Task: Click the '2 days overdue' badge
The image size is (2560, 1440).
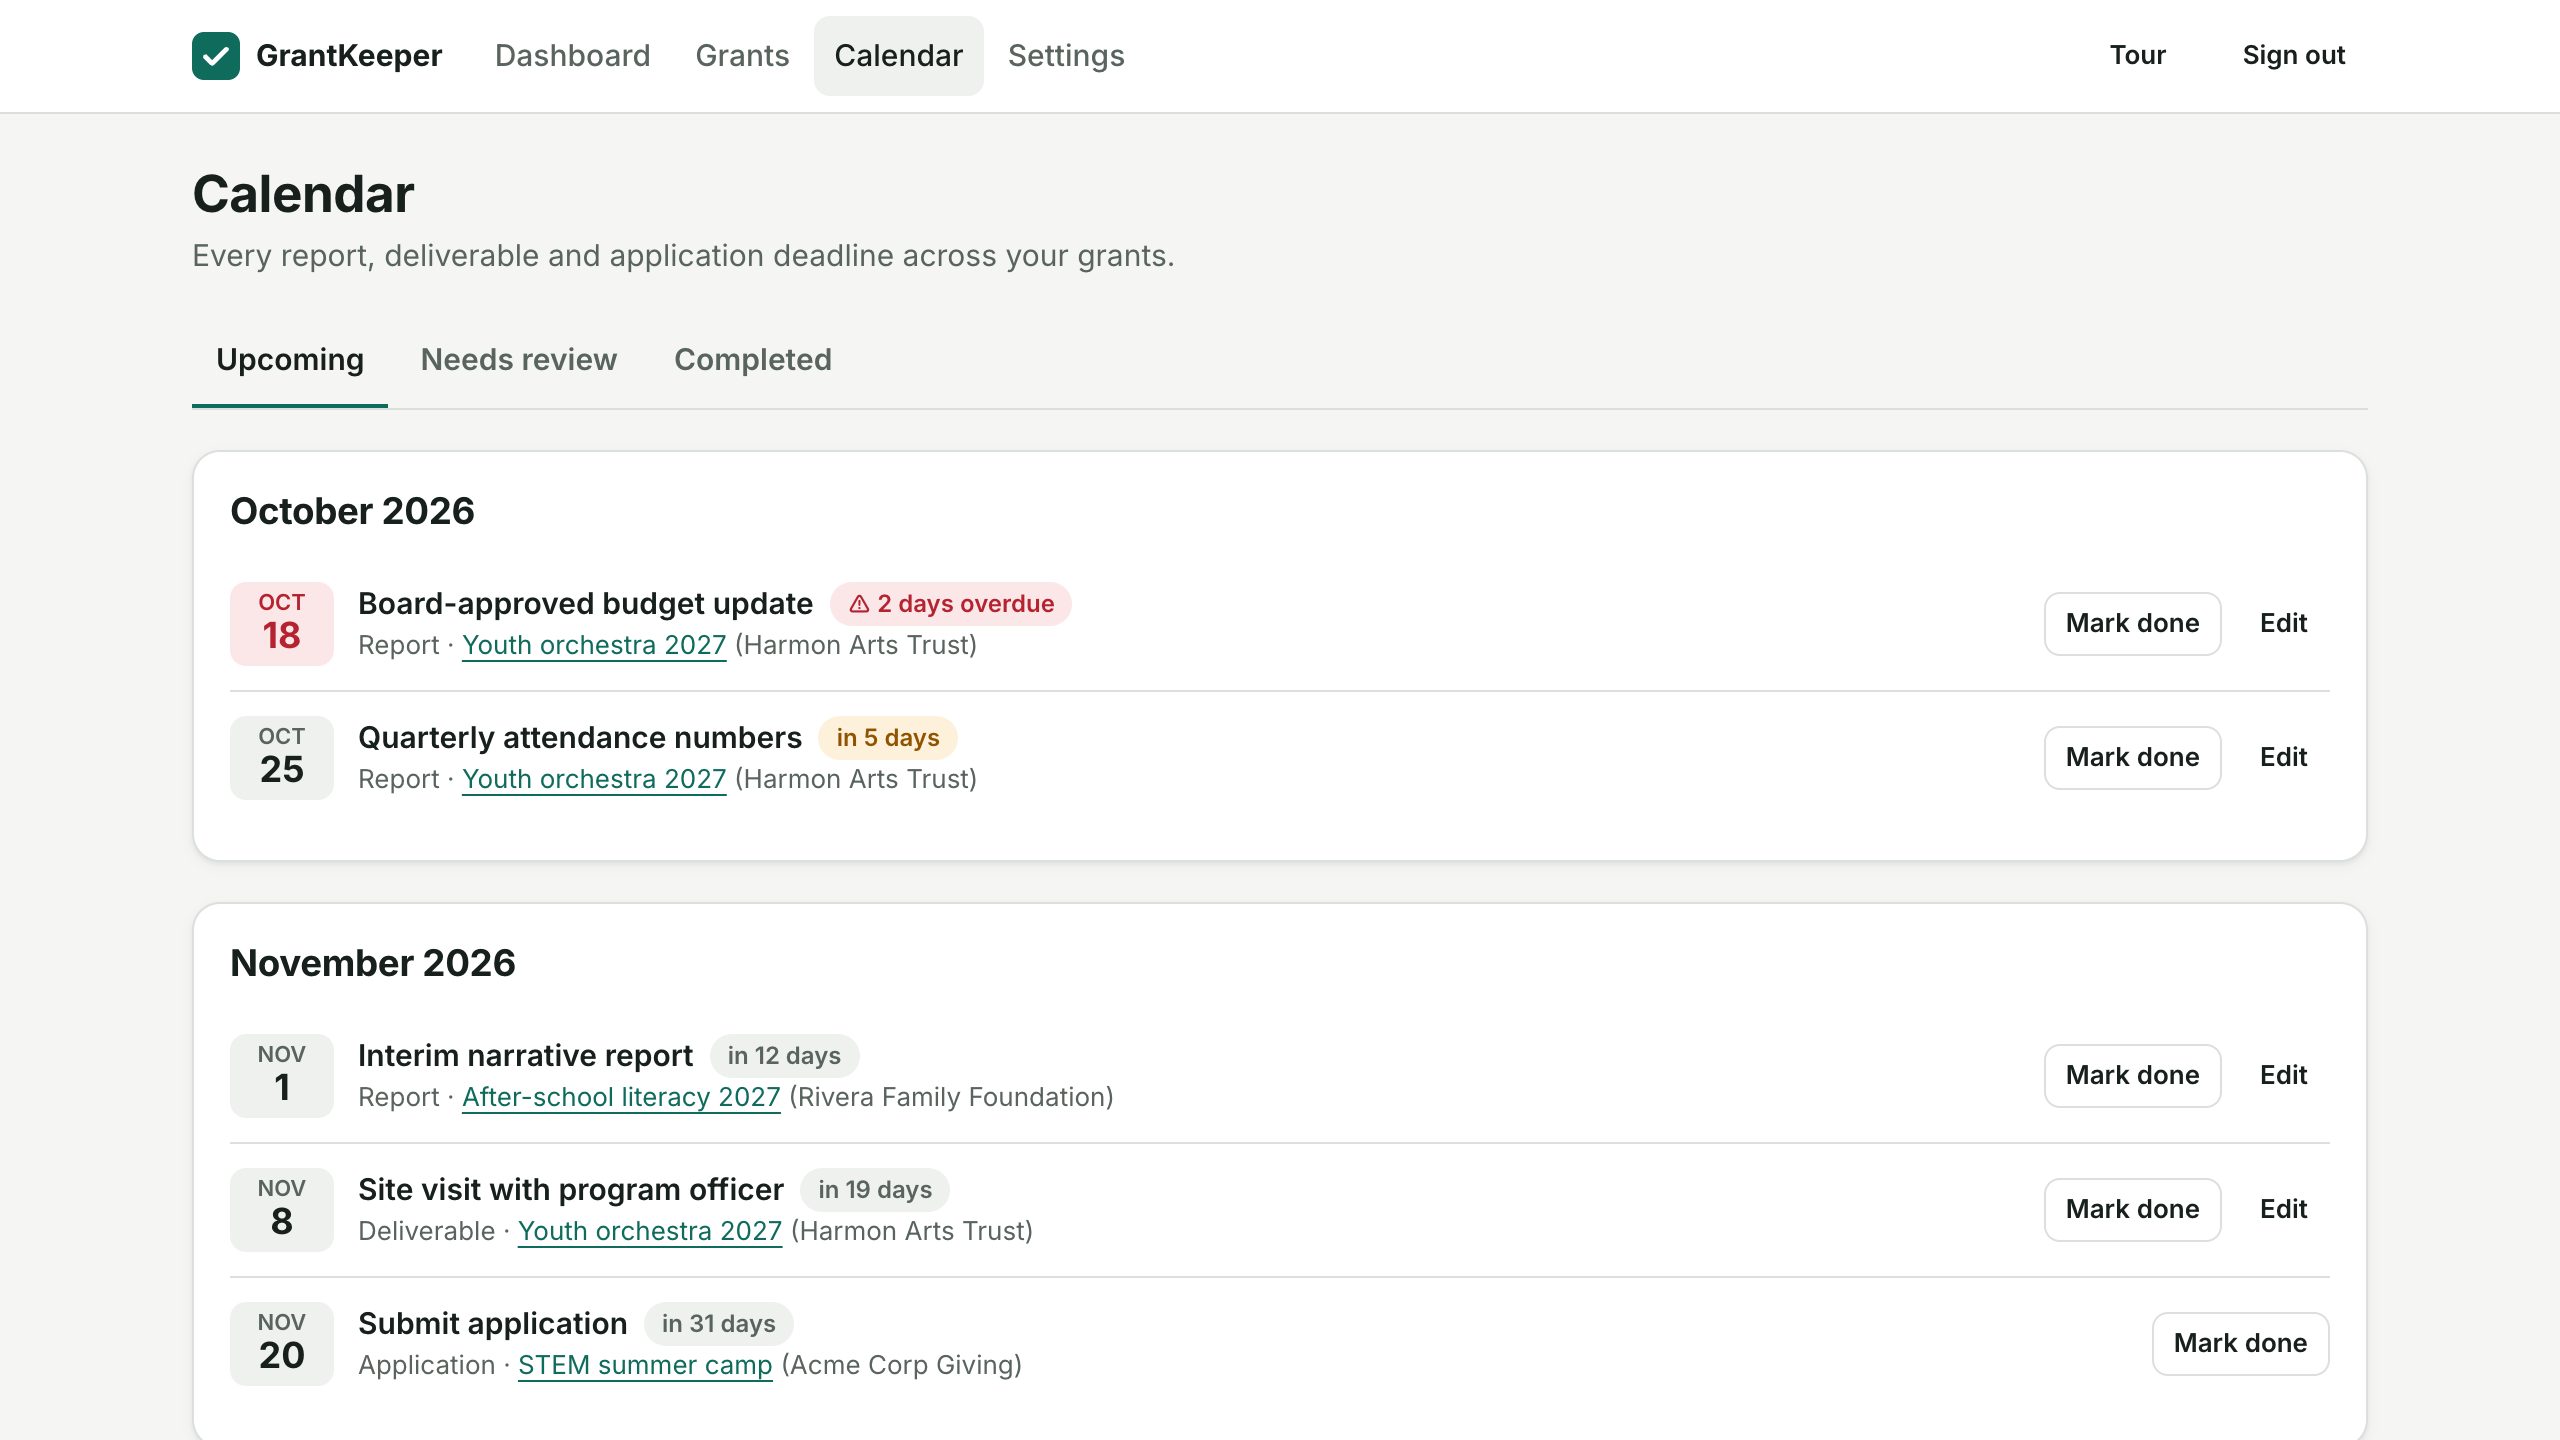Action: click(x=951, y=604)
